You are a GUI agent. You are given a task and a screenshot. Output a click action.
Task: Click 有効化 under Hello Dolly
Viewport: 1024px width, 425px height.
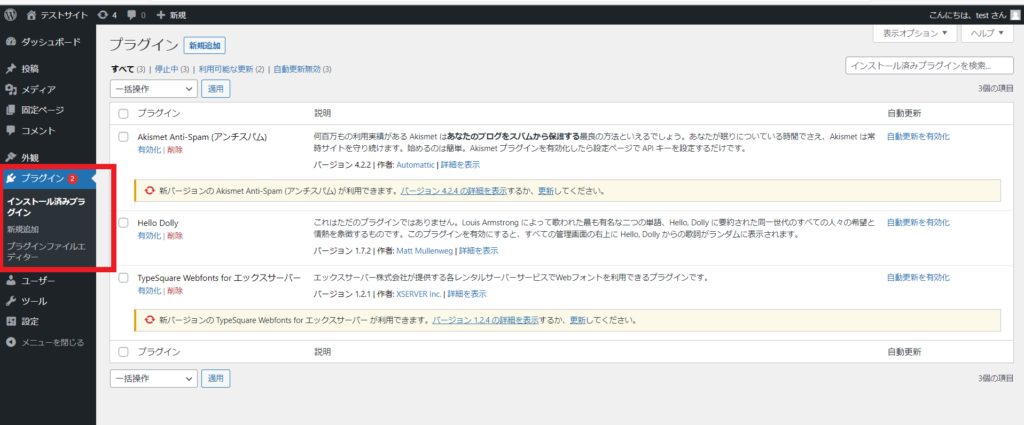click(150, 236)
